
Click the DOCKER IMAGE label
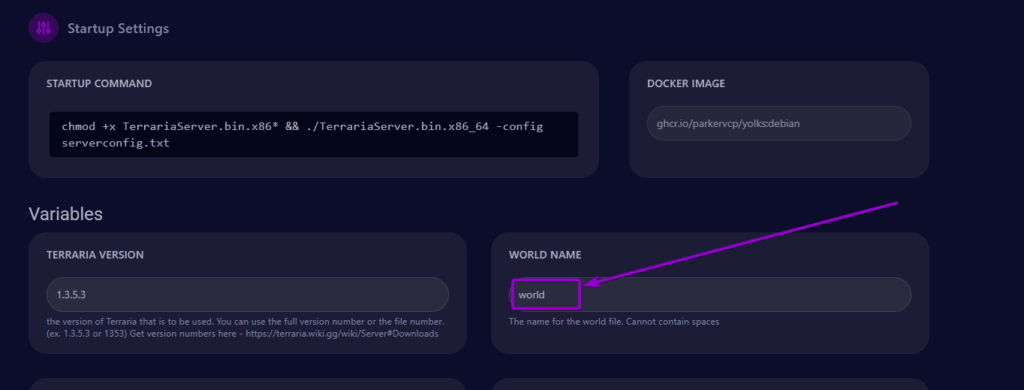(686, 84)
